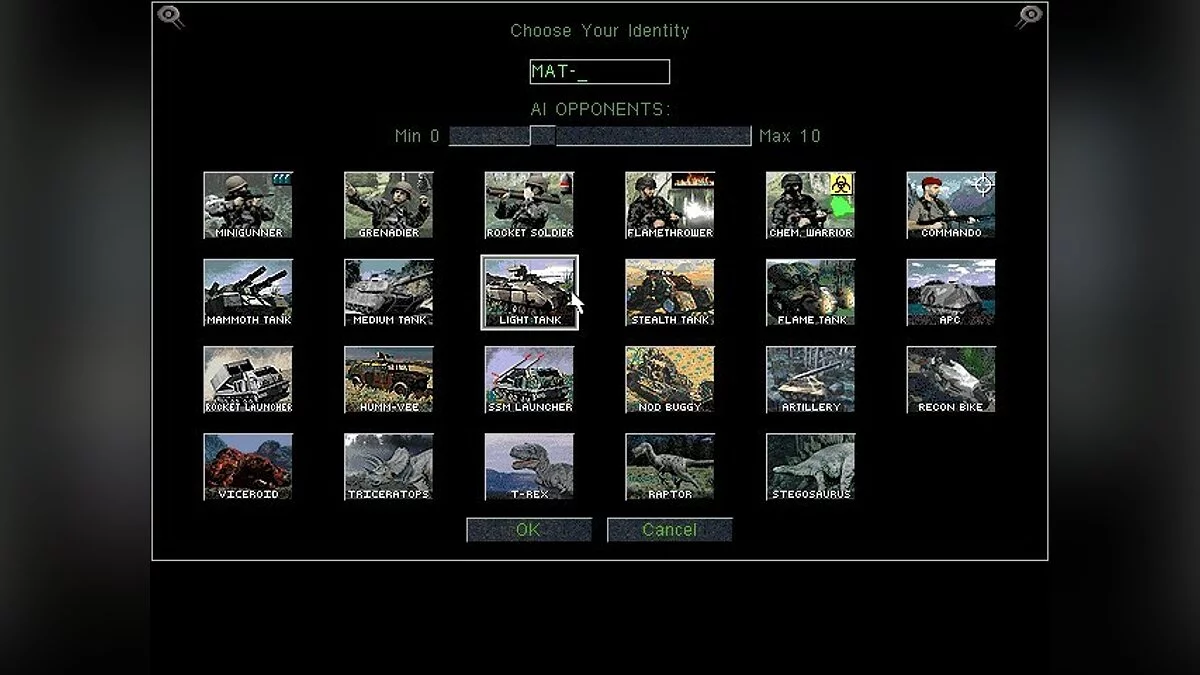Choose the Stegosaurus dinosaur icon
1200x675 pixels.
pos(811,466)
